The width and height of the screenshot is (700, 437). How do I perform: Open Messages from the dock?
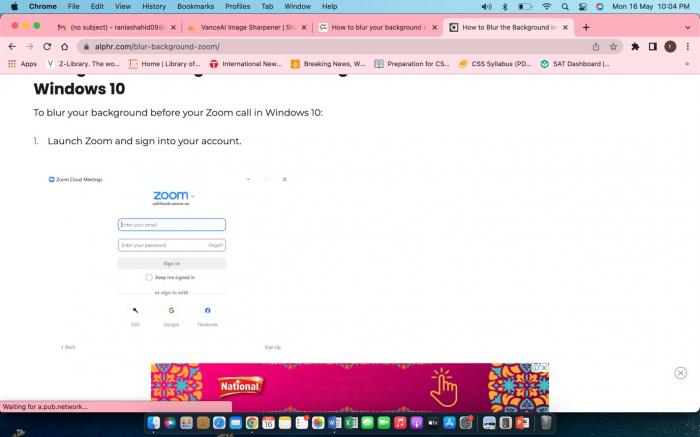[x=367, y=422]
